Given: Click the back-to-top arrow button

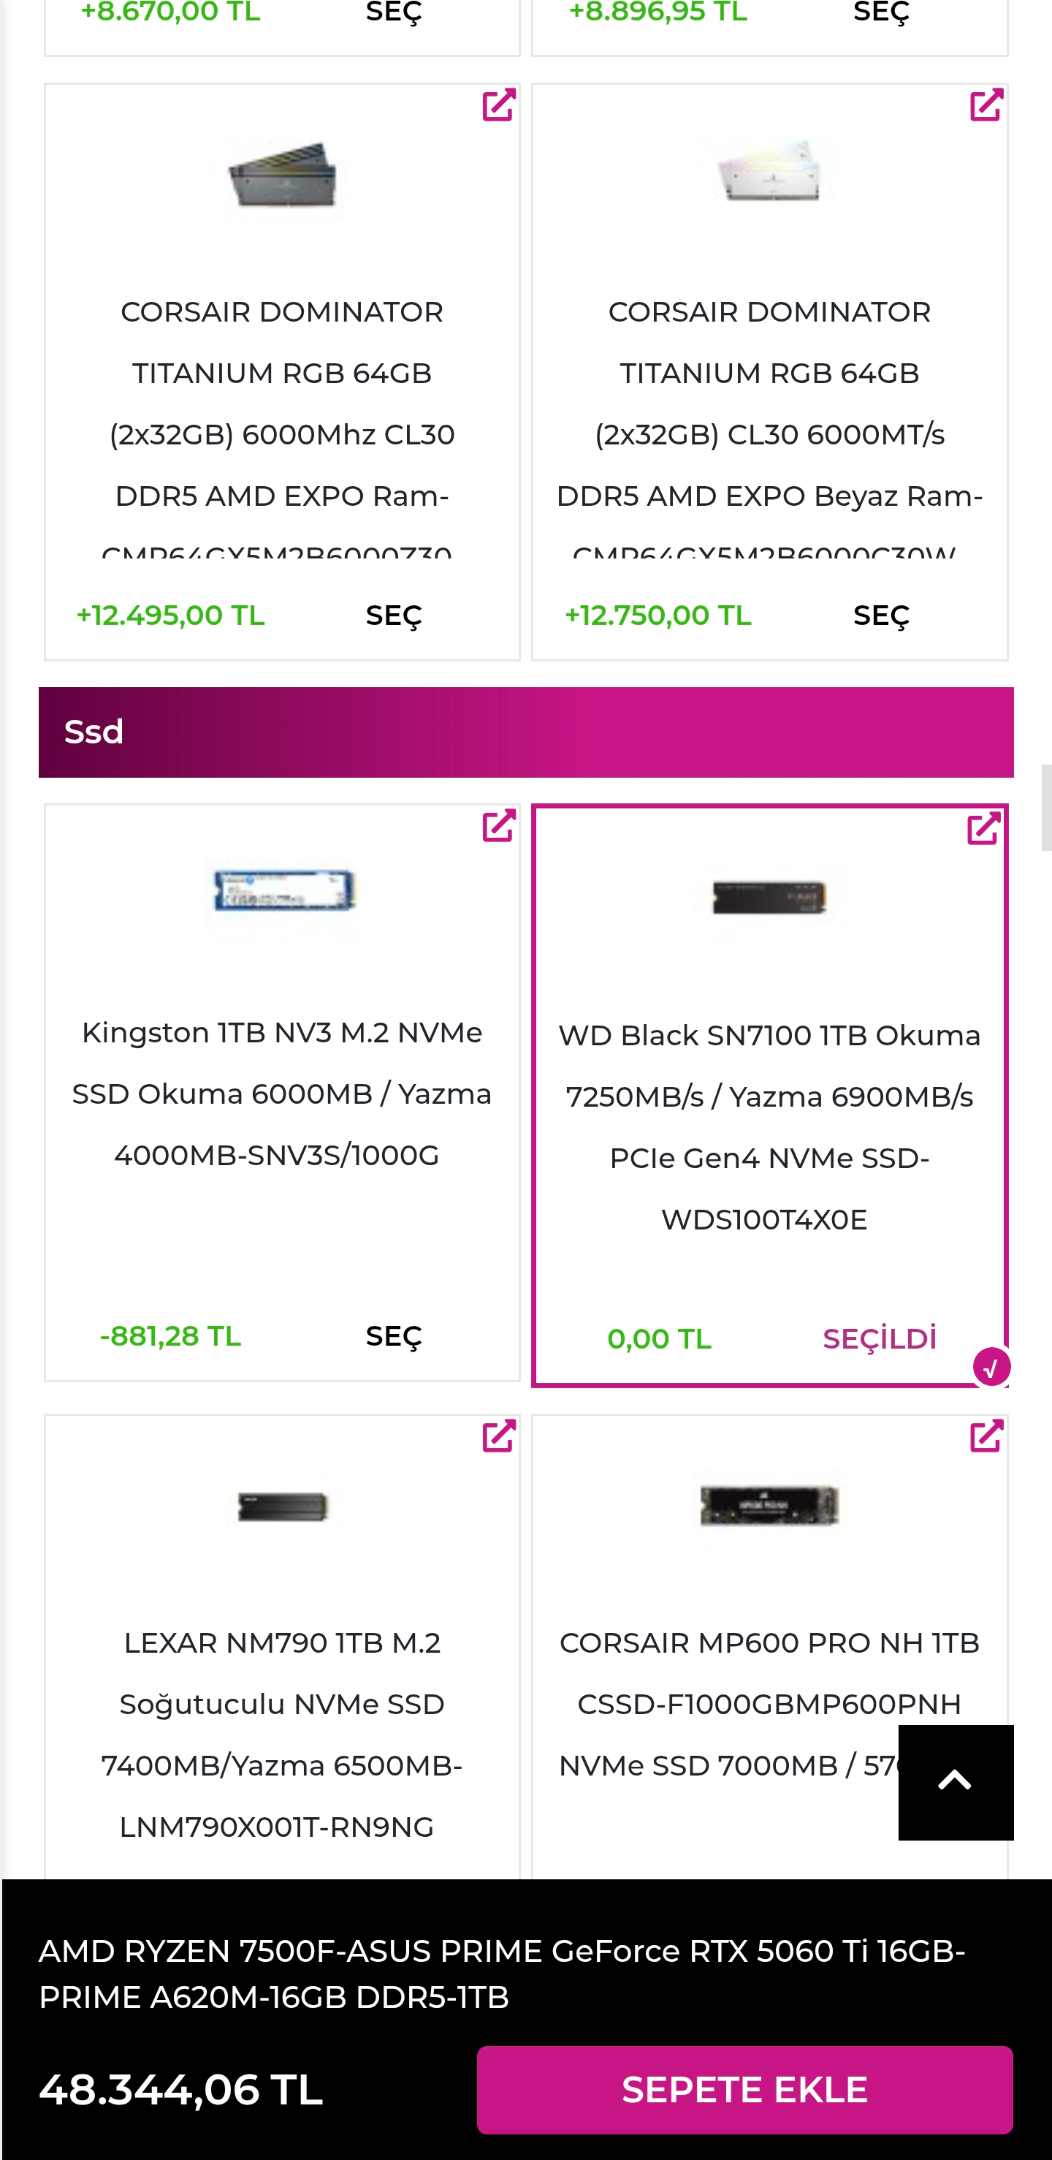Looking at the screenshot, I should (x=956, y=1782).
